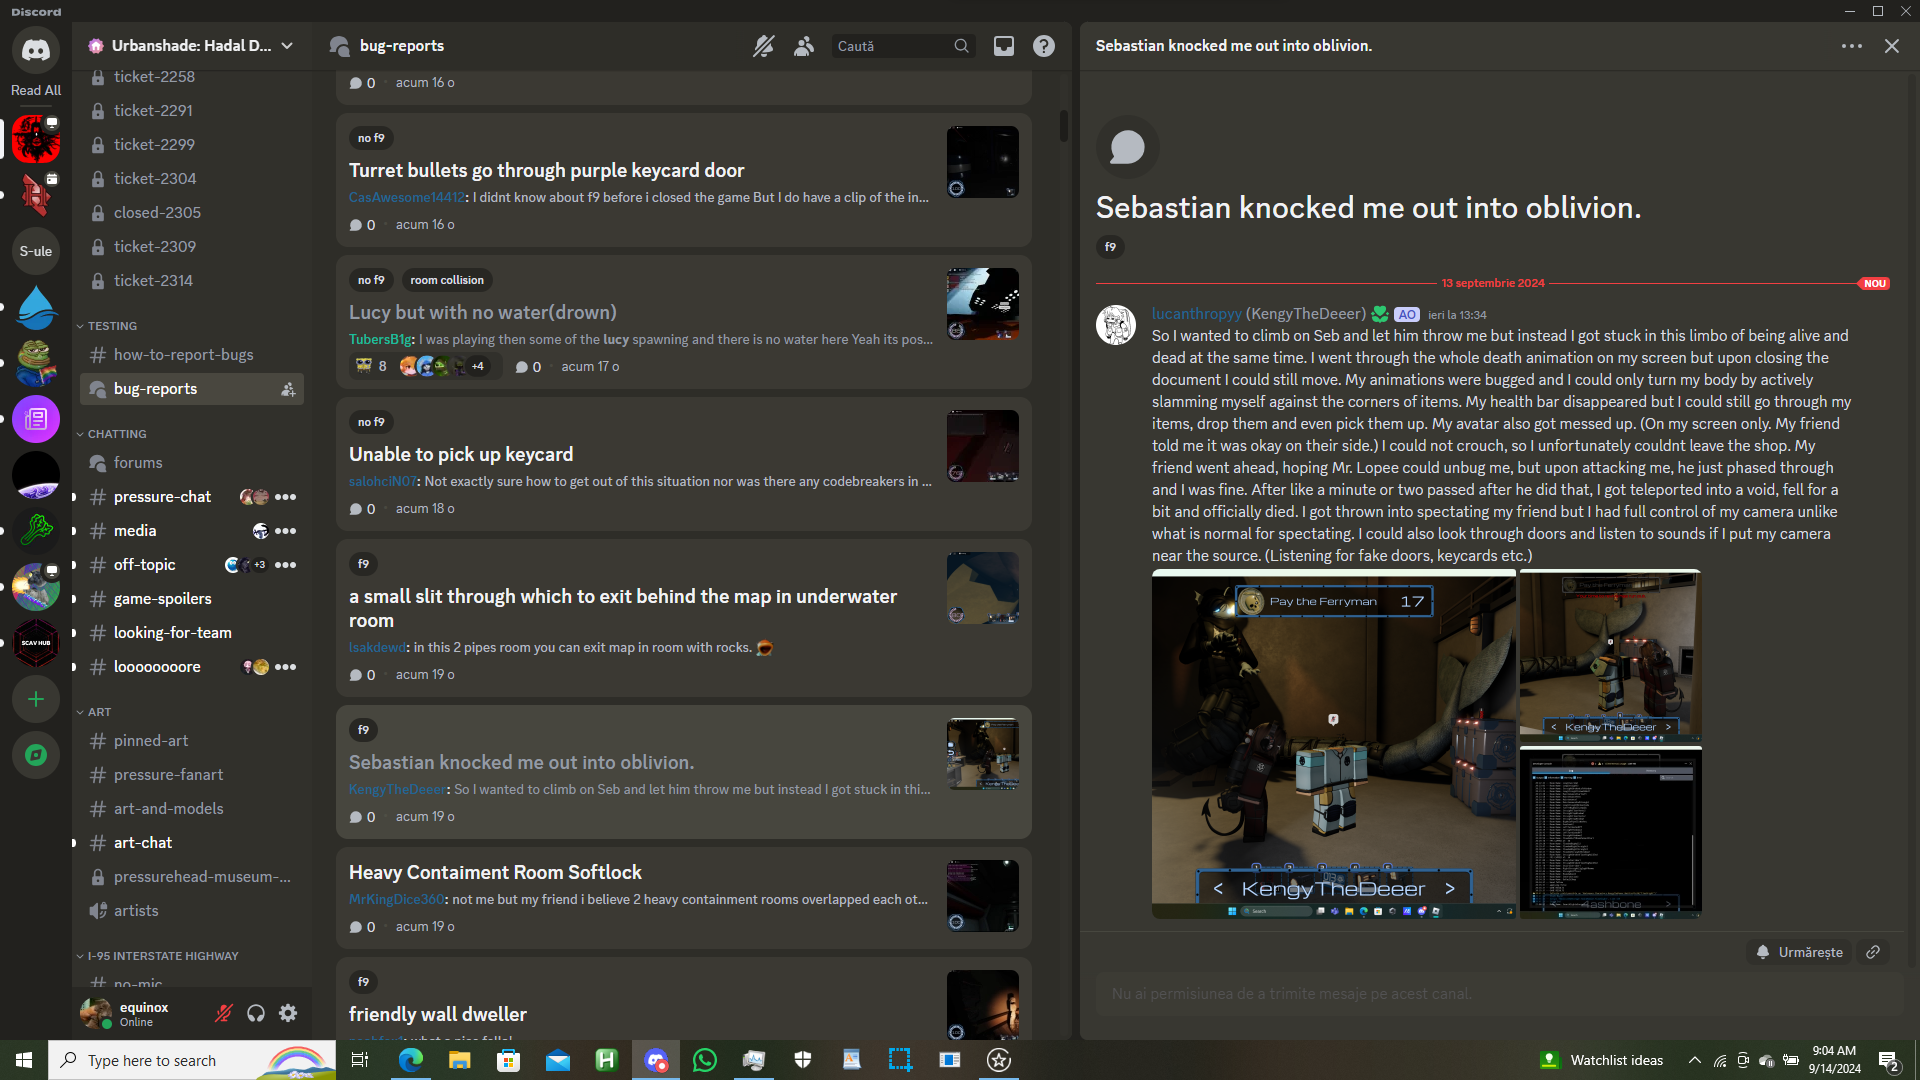This screenshot has width=1920, height=1080.
Task: Click Read All button
Action: pos(36,90)
